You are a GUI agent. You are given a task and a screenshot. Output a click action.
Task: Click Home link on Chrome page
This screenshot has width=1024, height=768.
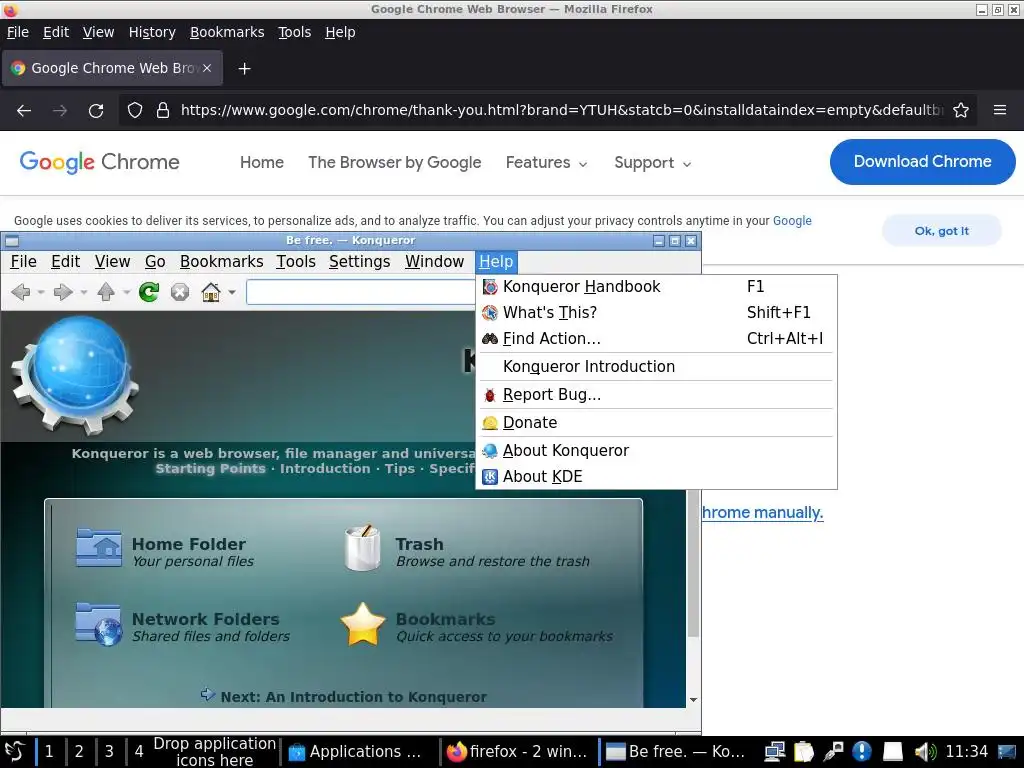pyautogui.click(x=262, y=163)
